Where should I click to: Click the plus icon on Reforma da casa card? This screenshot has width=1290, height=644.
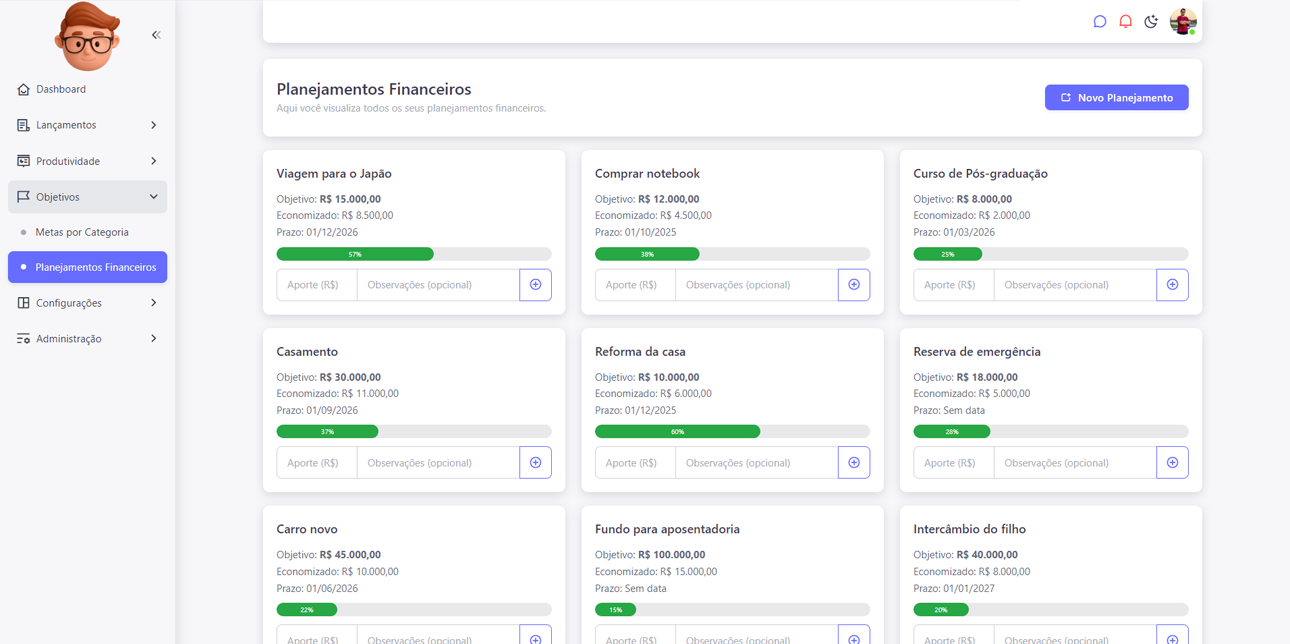coord(853,463)
